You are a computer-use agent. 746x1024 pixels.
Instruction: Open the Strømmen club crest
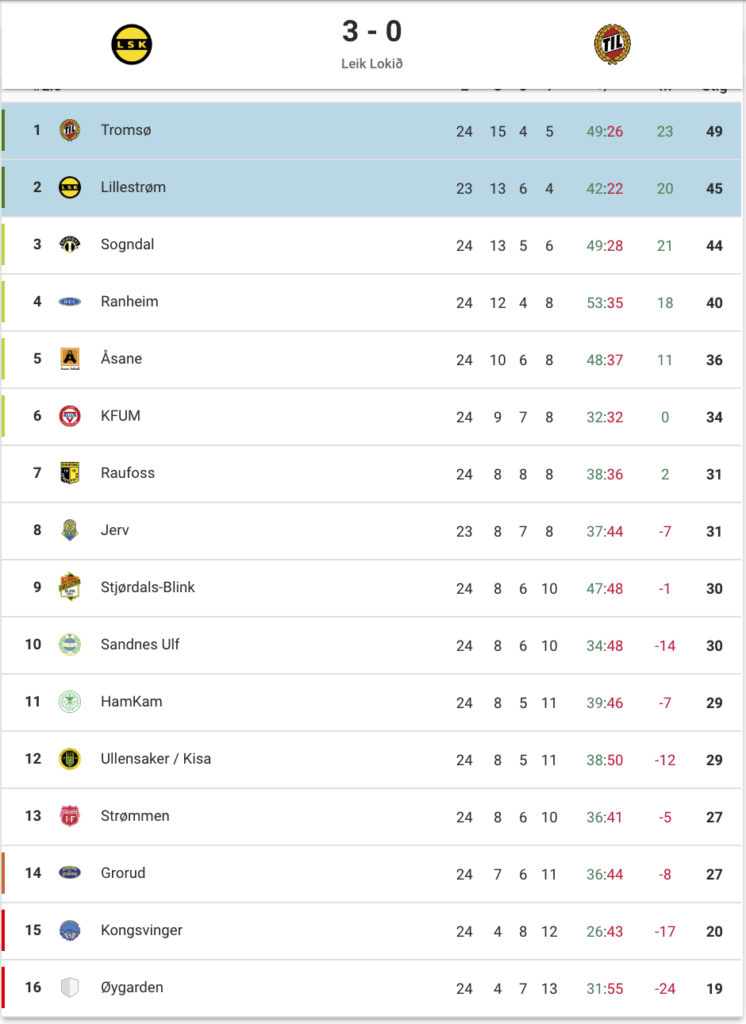coord(70,816)
